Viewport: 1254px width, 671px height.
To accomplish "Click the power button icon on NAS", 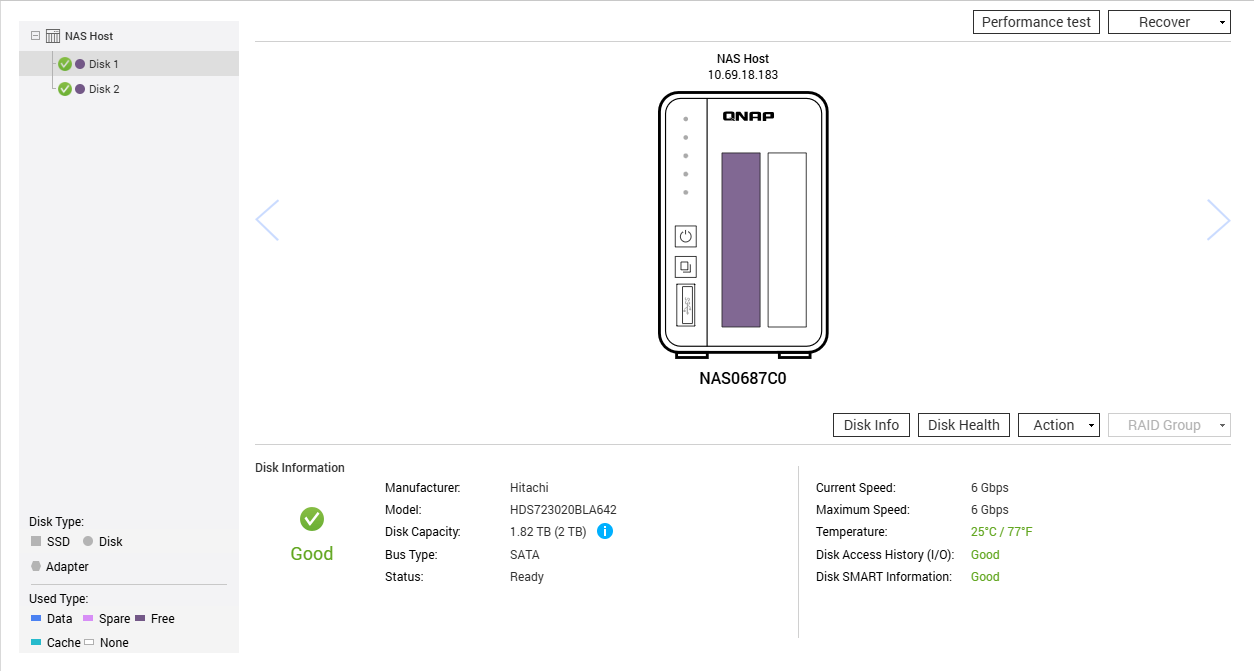I will pyautogui.click(x=685, y=237).
